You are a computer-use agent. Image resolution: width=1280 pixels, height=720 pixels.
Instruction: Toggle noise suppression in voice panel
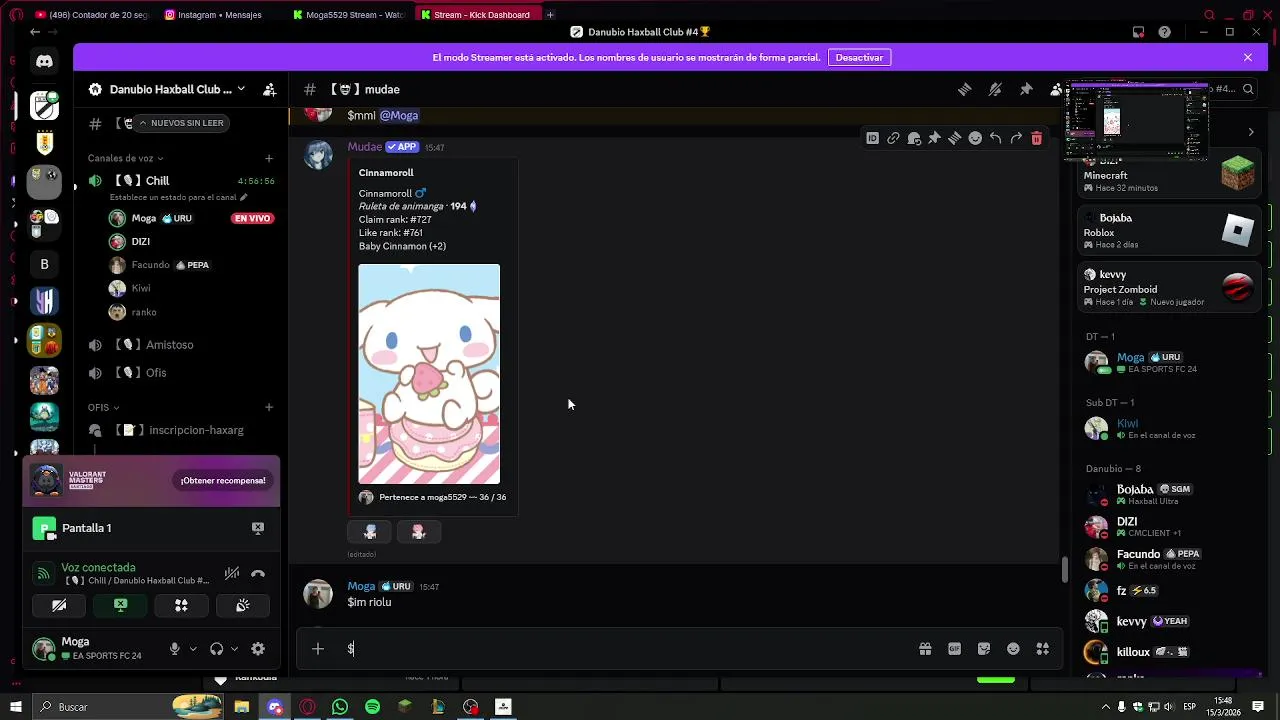[x=231, y=574]
